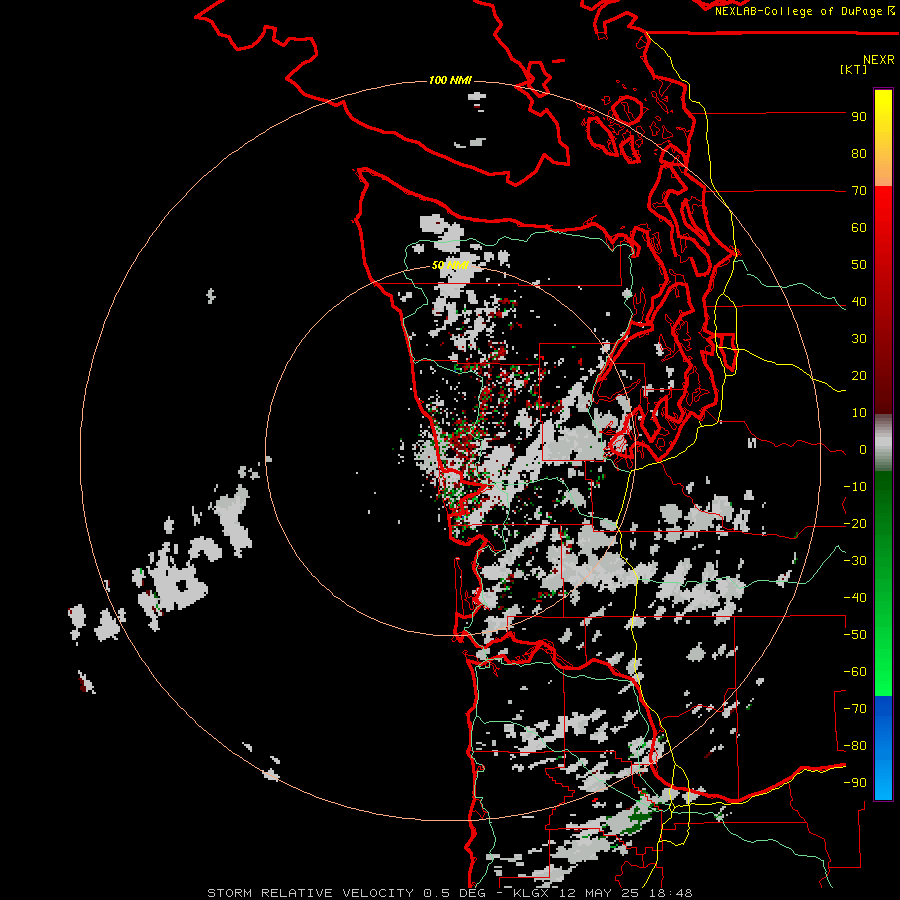Click the -20 value on the velocity scale

point(855,524)
